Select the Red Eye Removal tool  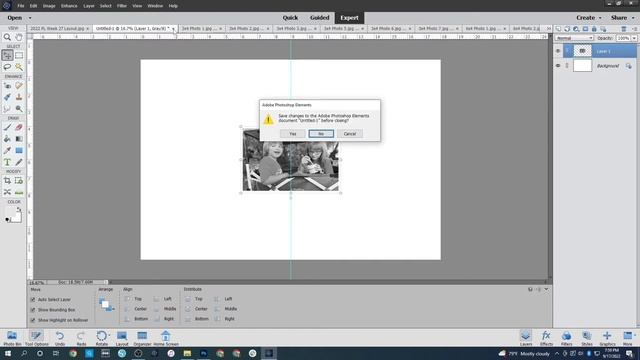click(x=7, y=86)
